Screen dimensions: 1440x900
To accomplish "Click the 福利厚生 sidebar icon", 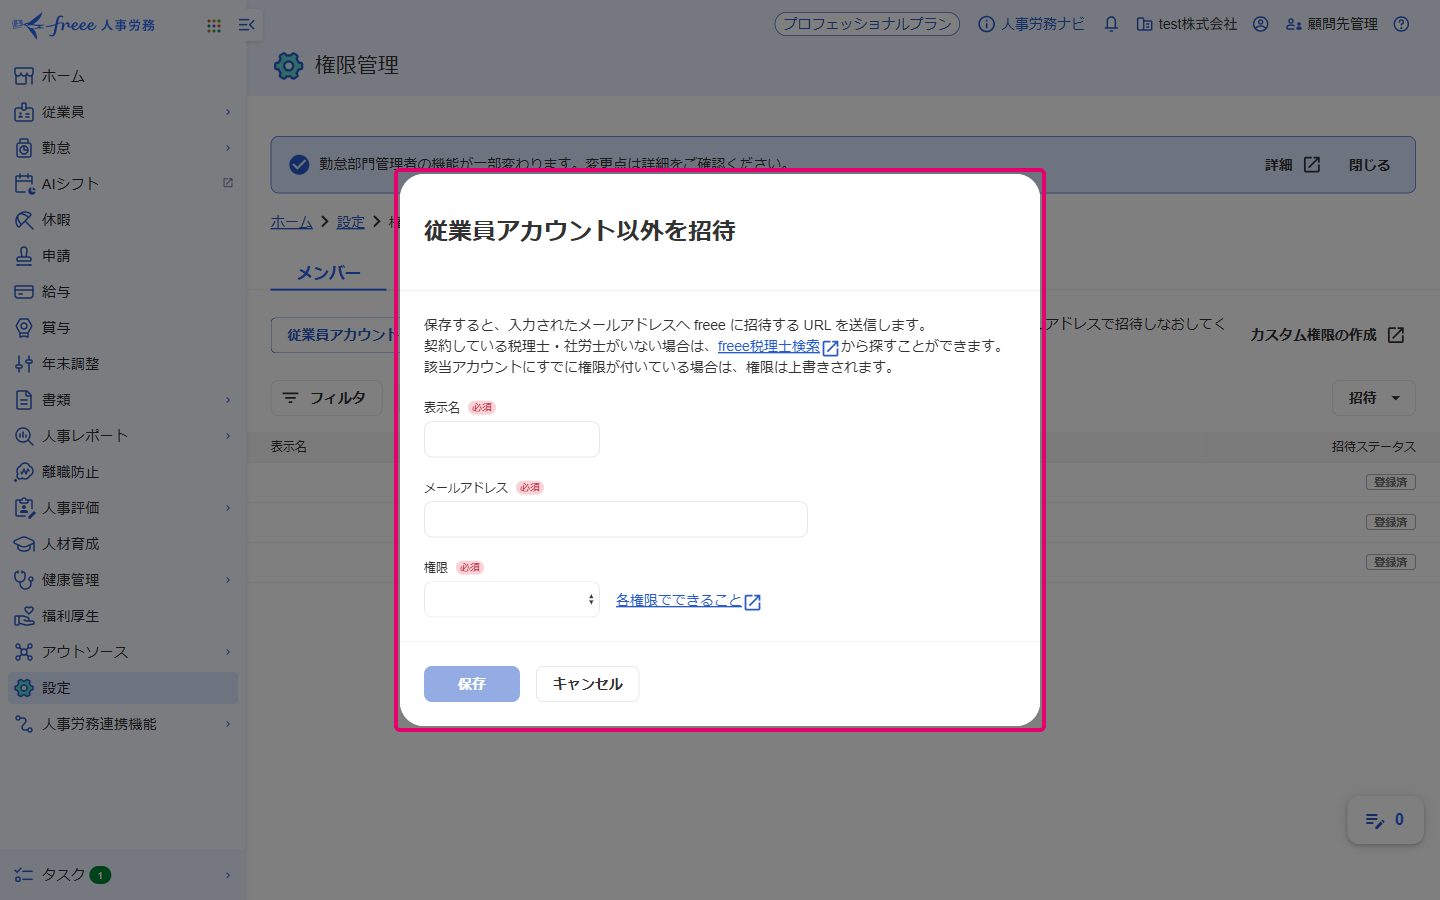I will point(24,616).
